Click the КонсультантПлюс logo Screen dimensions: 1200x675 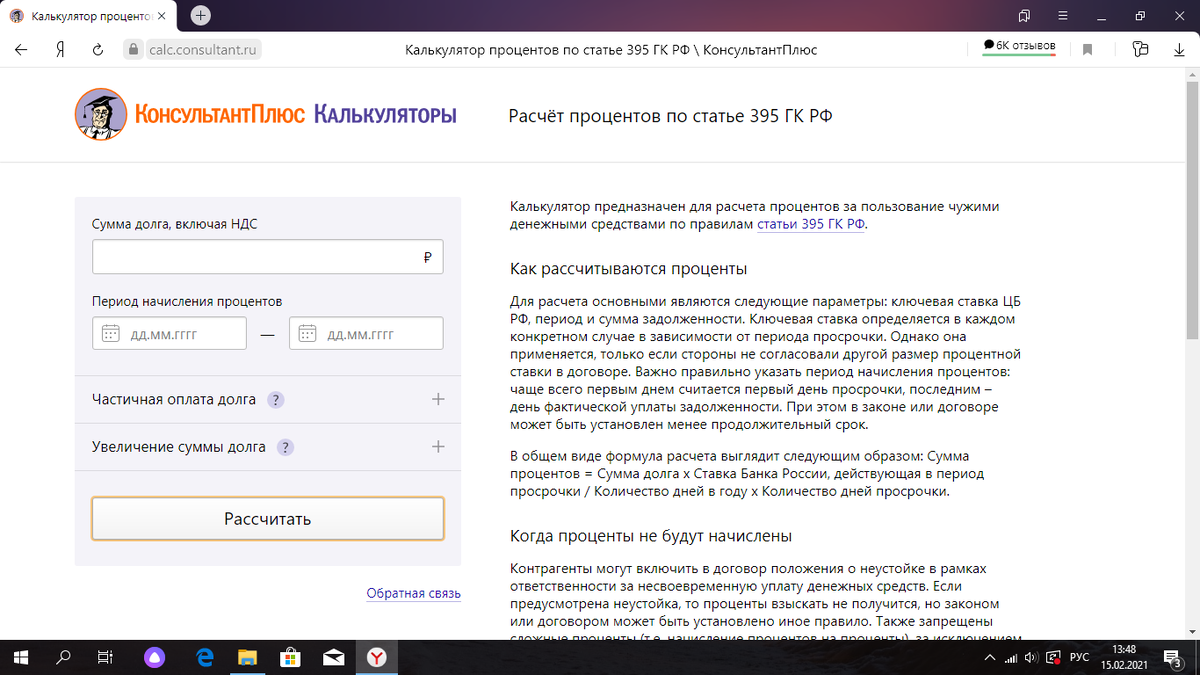100,115
